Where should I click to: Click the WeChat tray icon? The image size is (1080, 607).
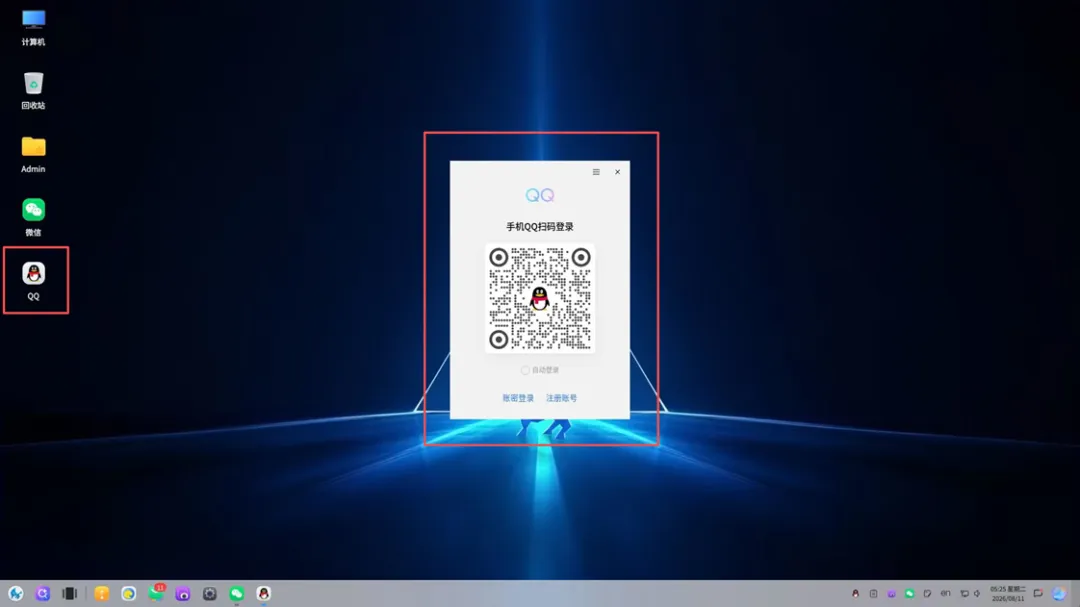pyautogui.click(x=910, y=593)
